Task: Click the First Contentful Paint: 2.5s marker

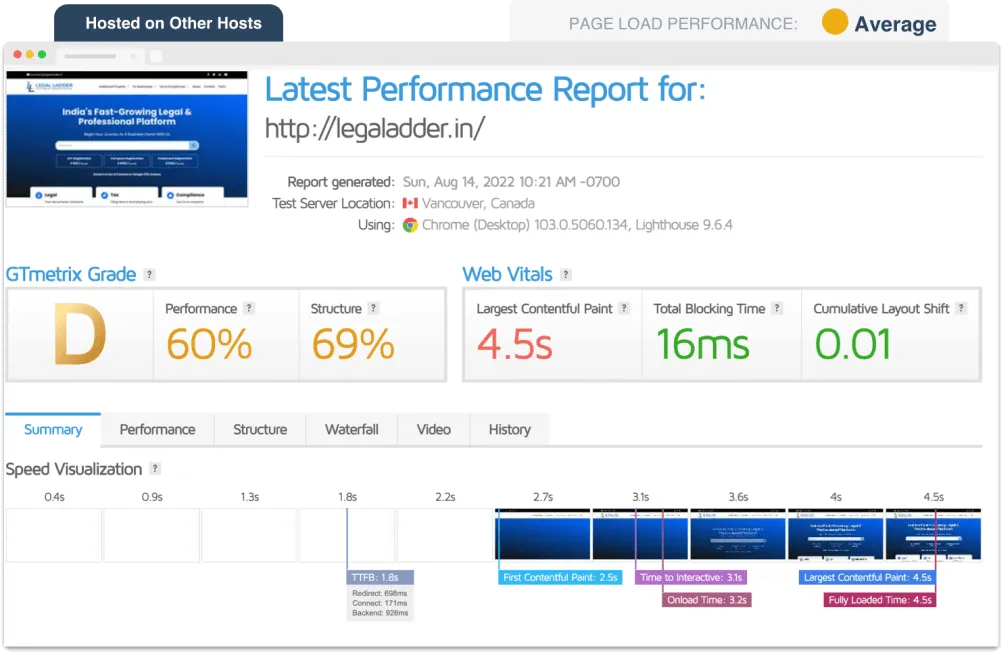Action: (560, 577)
